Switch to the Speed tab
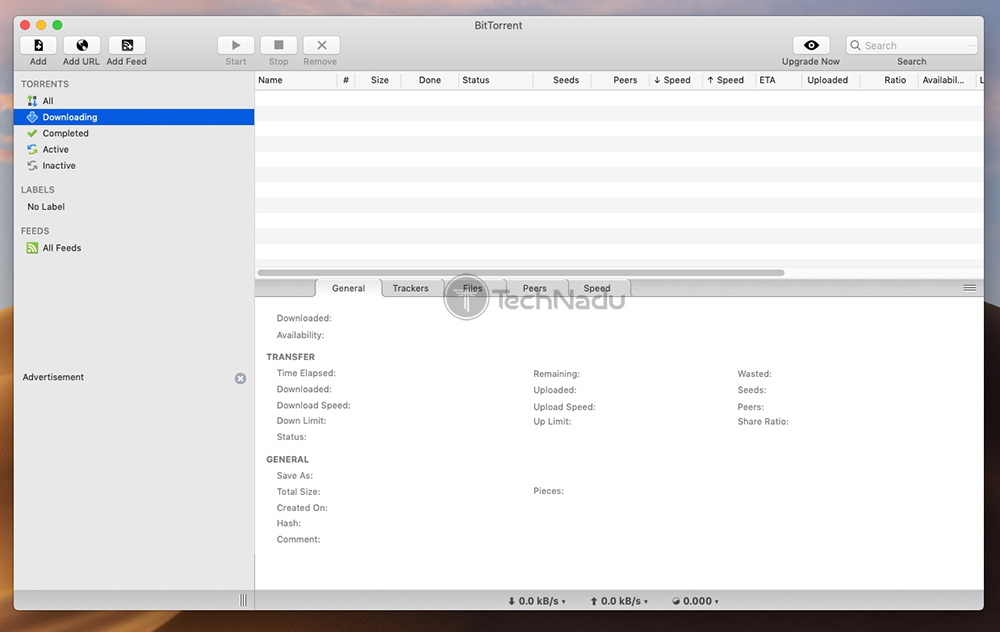Image resolution: width=1000 pixels, height=632 pixels. [597, 288]
